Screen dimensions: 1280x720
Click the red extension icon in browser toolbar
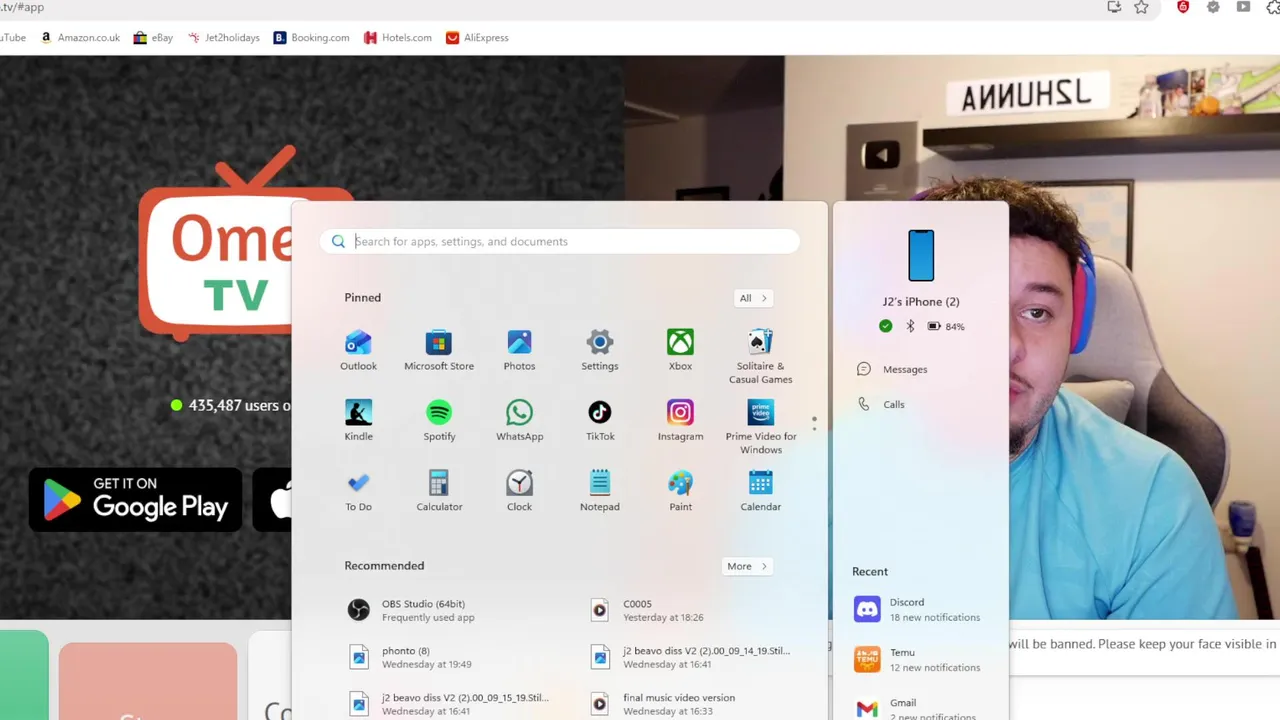1183,7
